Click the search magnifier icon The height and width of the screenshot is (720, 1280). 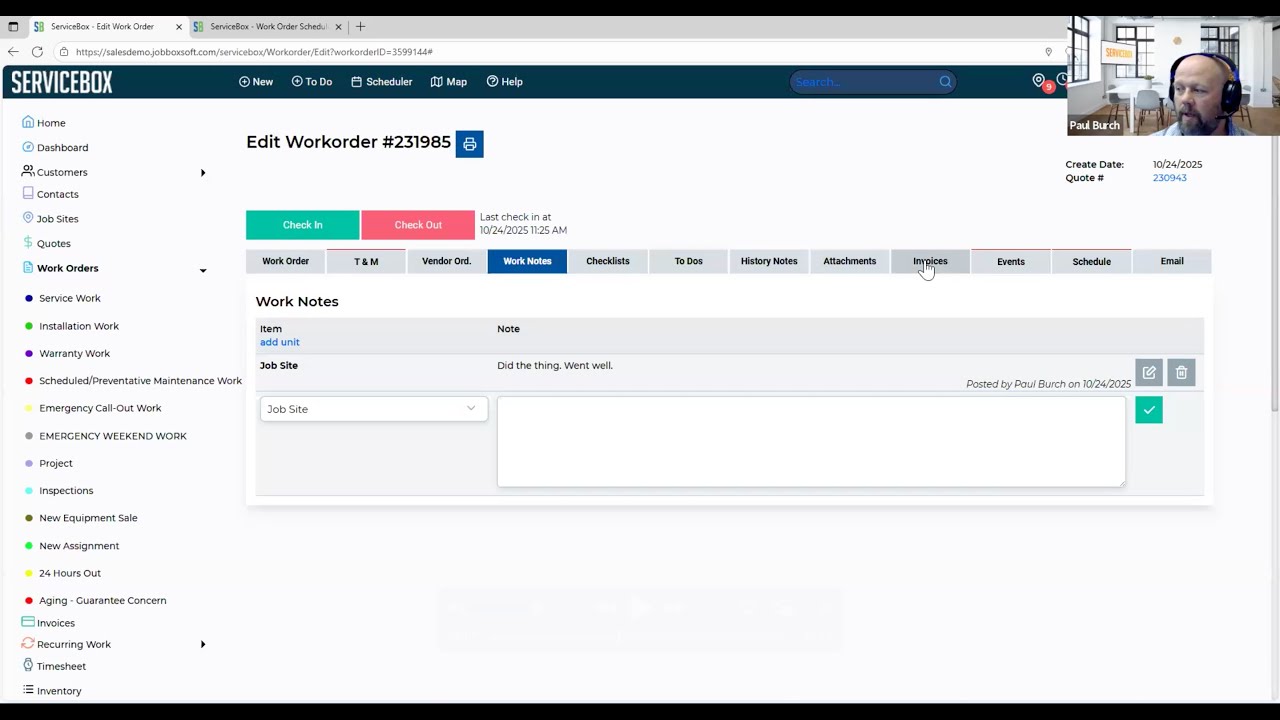[x=945, y=82]
